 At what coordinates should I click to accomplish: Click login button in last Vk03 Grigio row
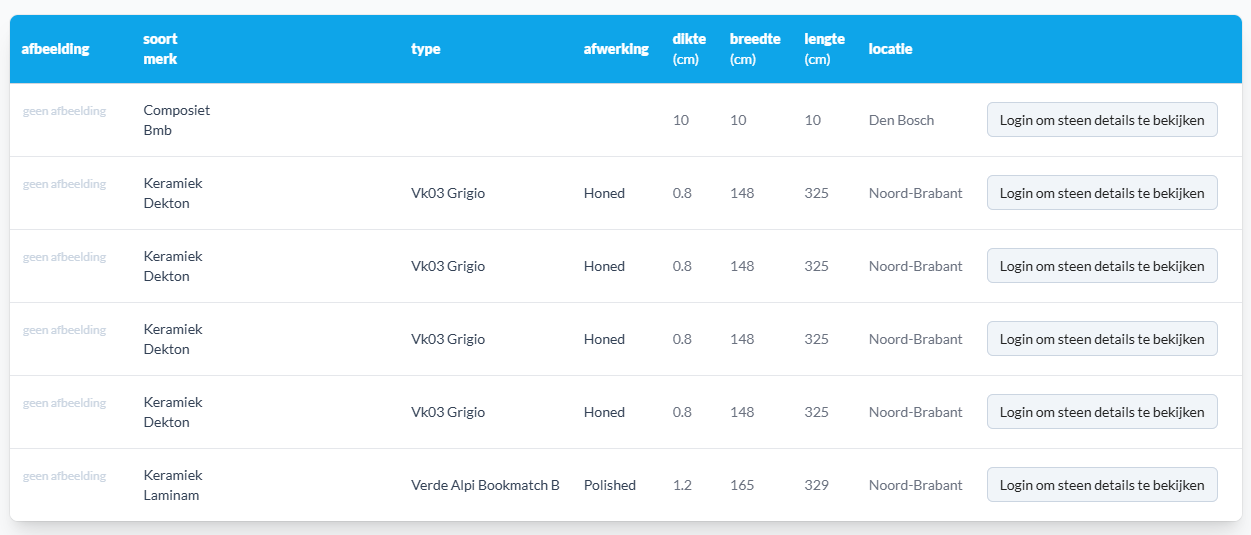1101,412
